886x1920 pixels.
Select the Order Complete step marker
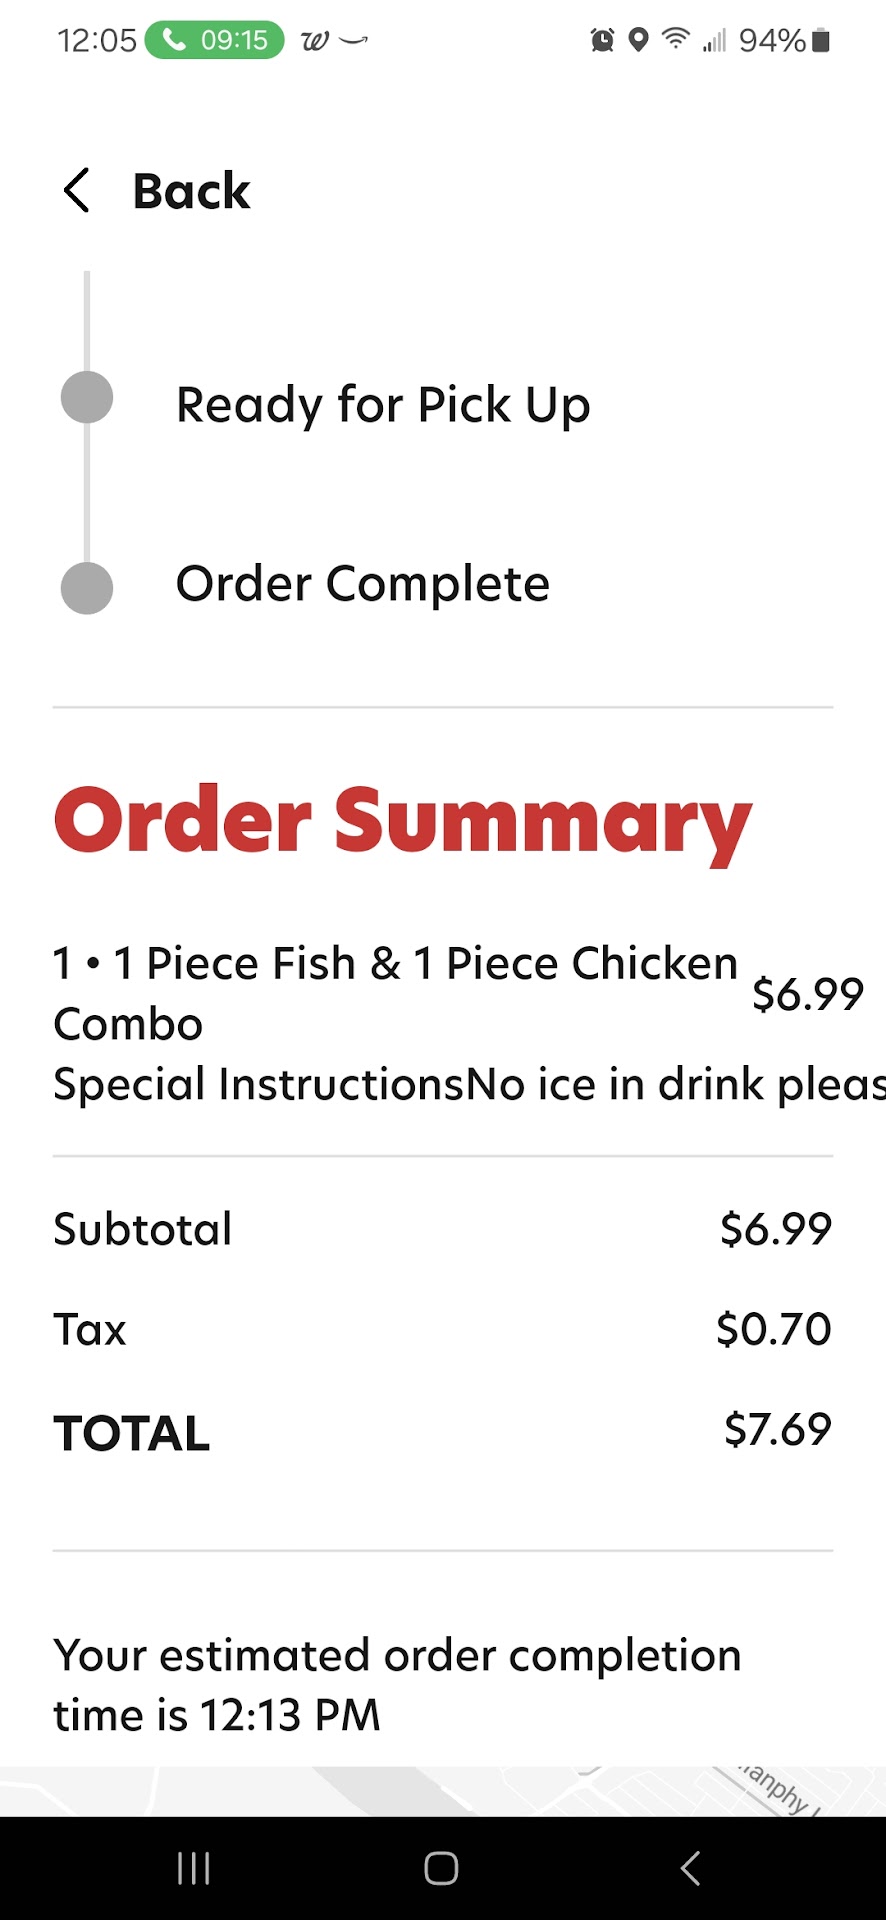87,588
